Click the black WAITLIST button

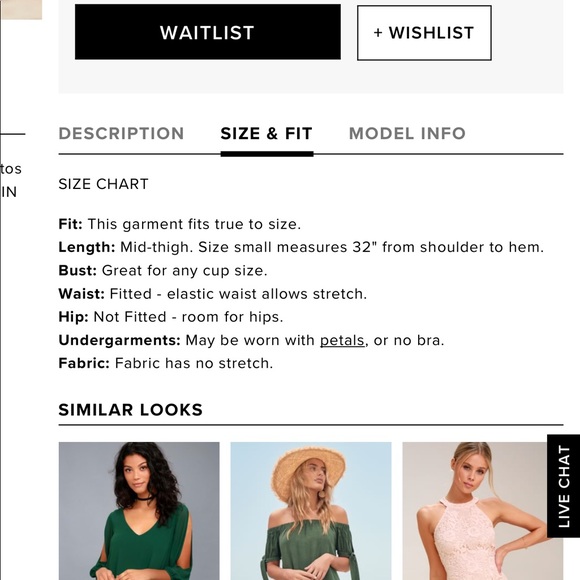pyautogui.click(x=208, y=32)
